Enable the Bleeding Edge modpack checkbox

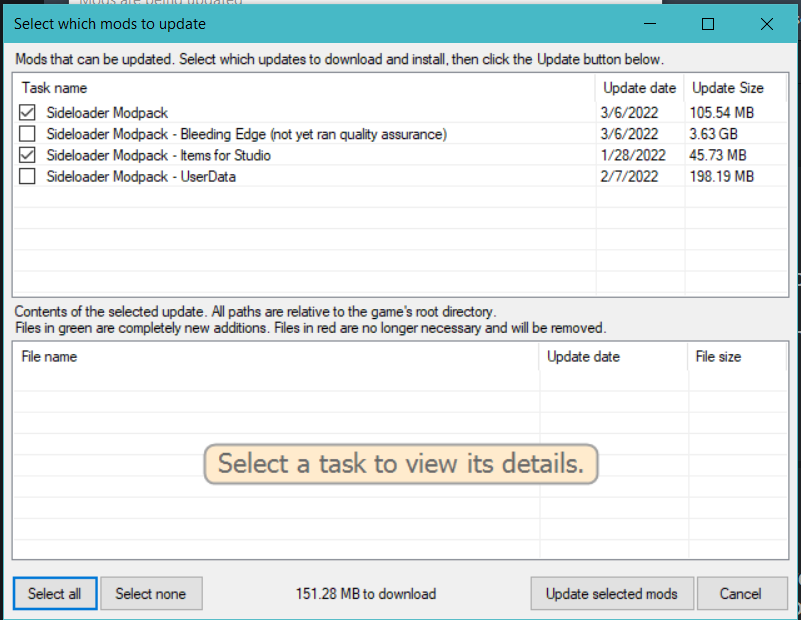(x=27, y=134)
